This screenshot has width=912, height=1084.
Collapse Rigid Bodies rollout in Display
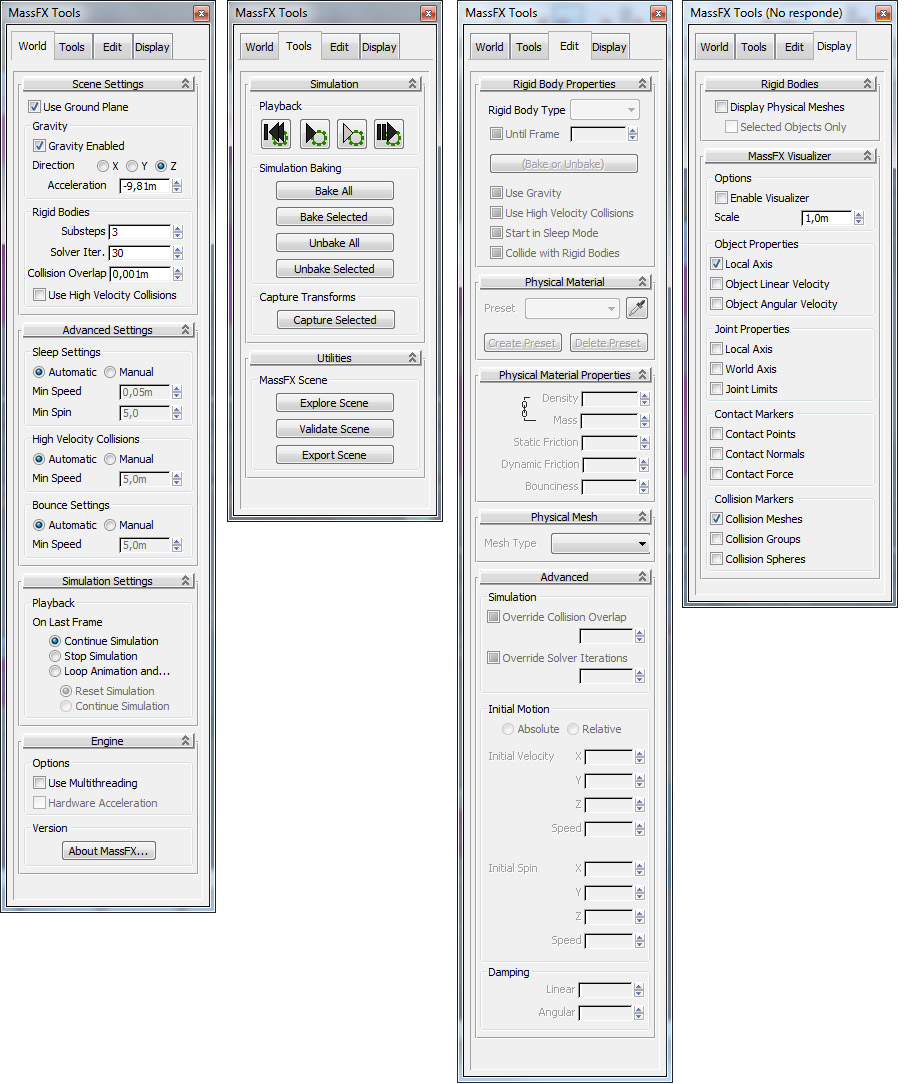pos(868,84)
